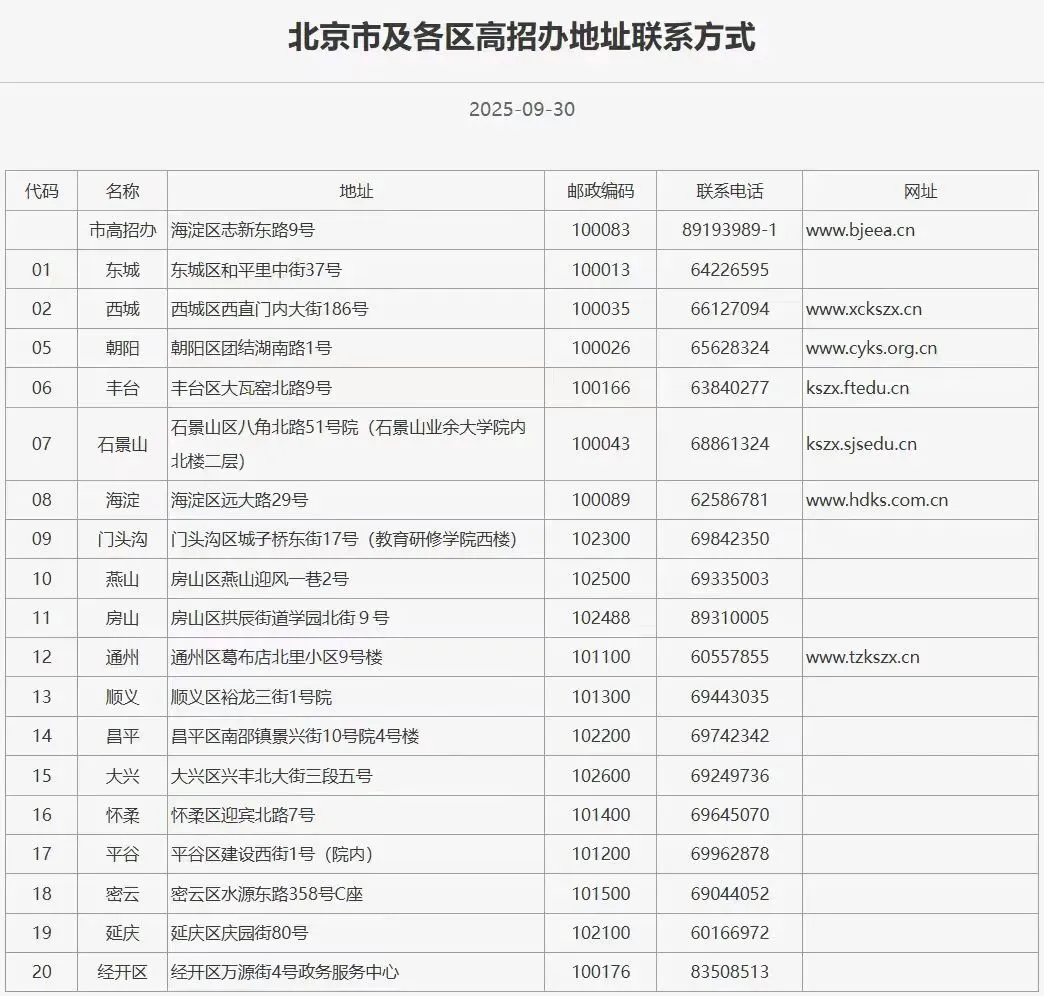Open the www.hdks.com.cn website link
Image resolution: width=1044 pixels, height=996 pixels.
[876, 500]
